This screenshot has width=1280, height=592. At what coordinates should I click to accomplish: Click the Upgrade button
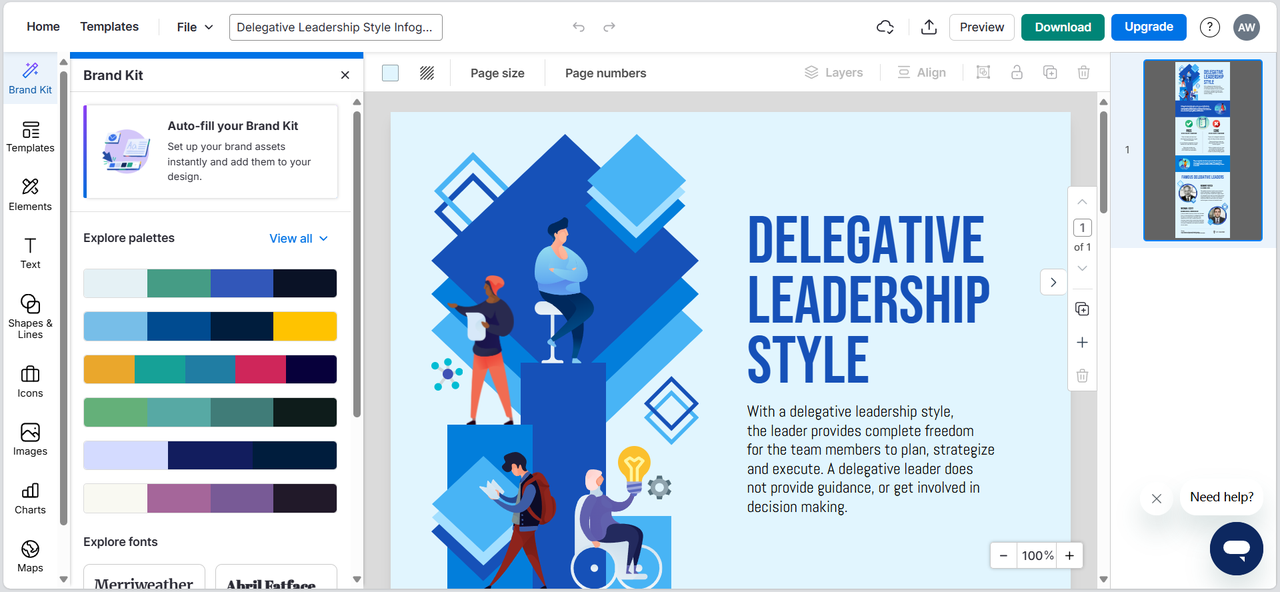click(x=1149, y=27)
